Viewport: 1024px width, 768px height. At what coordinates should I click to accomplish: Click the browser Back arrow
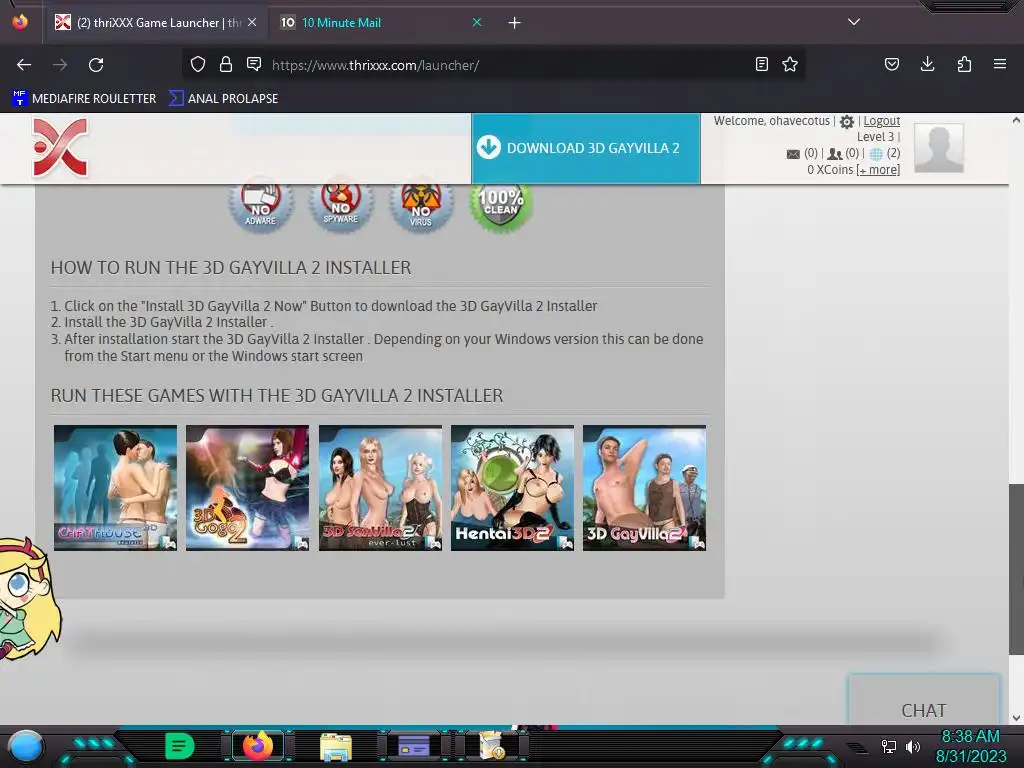24,65
